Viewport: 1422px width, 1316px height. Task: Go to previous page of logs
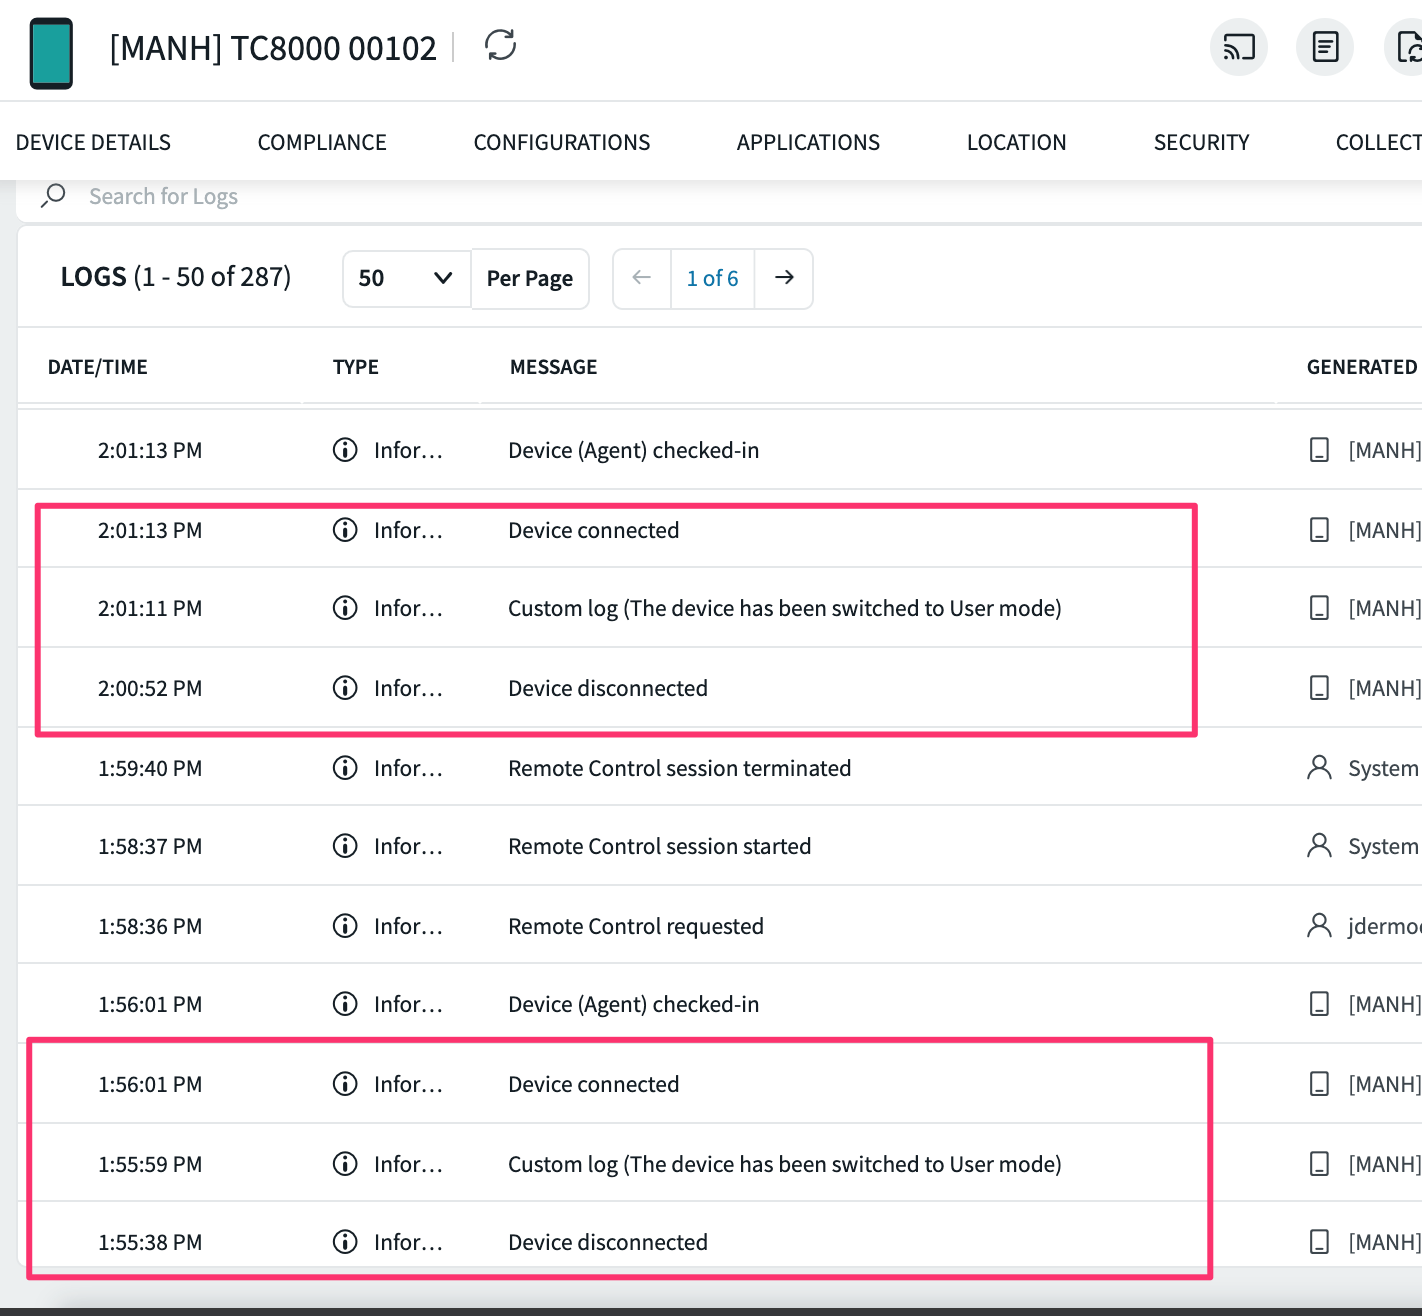642,278
